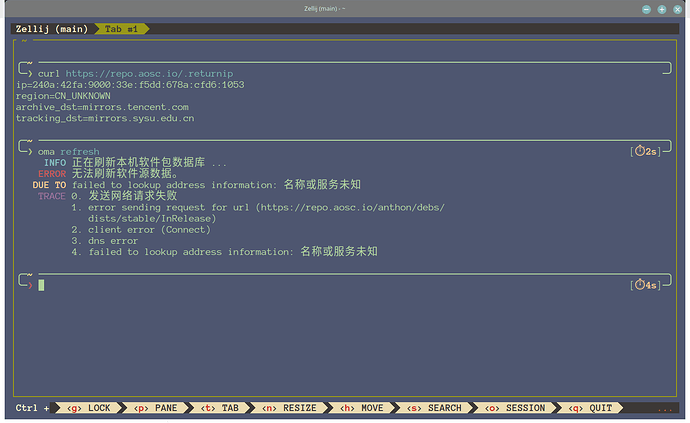The height and width of the screenshot is (423, 690).
Task: Click the '发送网络请求失败' trace line
Action: pos(124,196)
